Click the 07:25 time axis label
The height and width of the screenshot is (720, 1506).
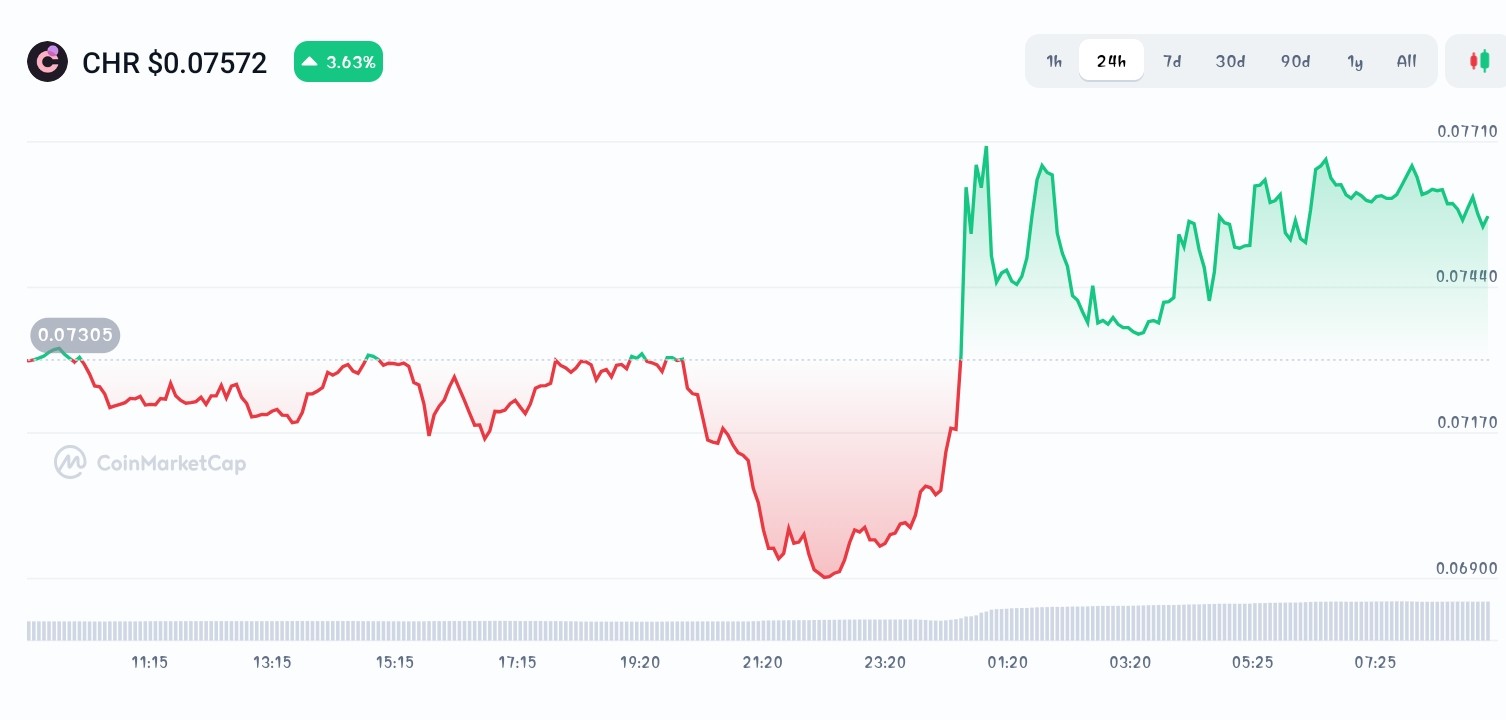click(x=1375, y=662)
